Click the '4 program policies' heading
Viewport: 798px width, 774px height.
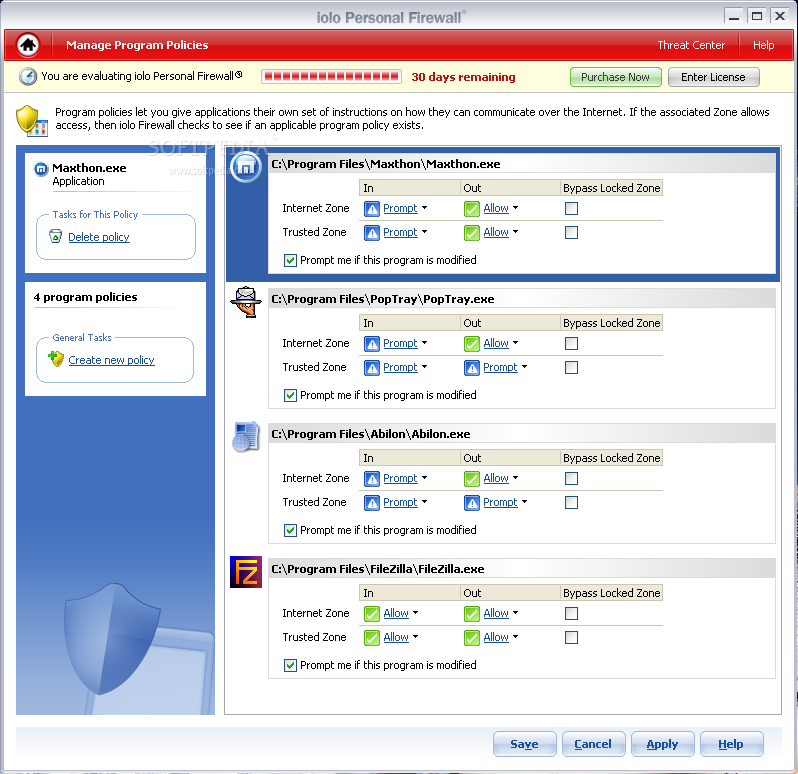(86, 297)
